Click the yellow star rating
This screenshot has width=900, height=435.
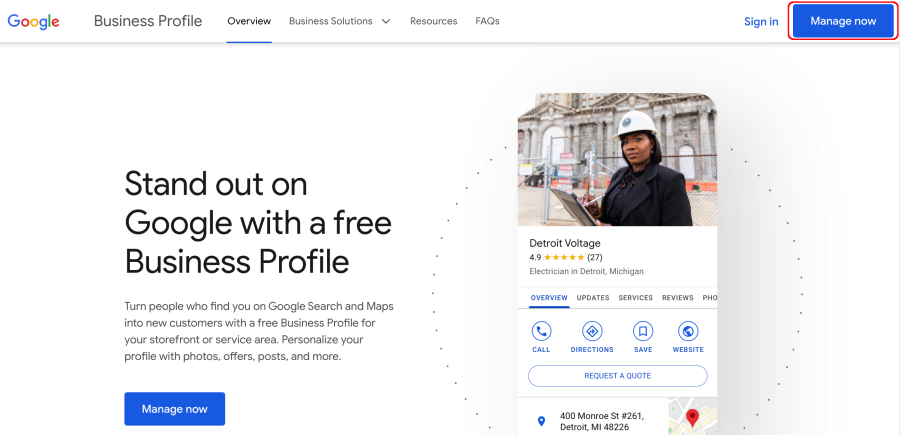click(564, 257)
